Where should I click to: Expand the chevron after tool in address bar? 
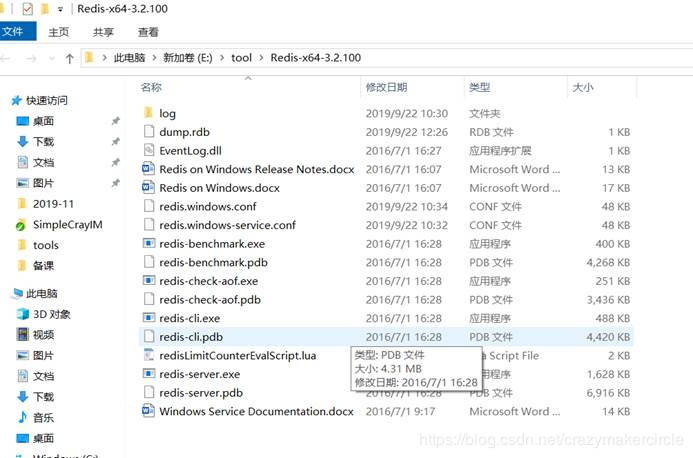click(261, 58)
